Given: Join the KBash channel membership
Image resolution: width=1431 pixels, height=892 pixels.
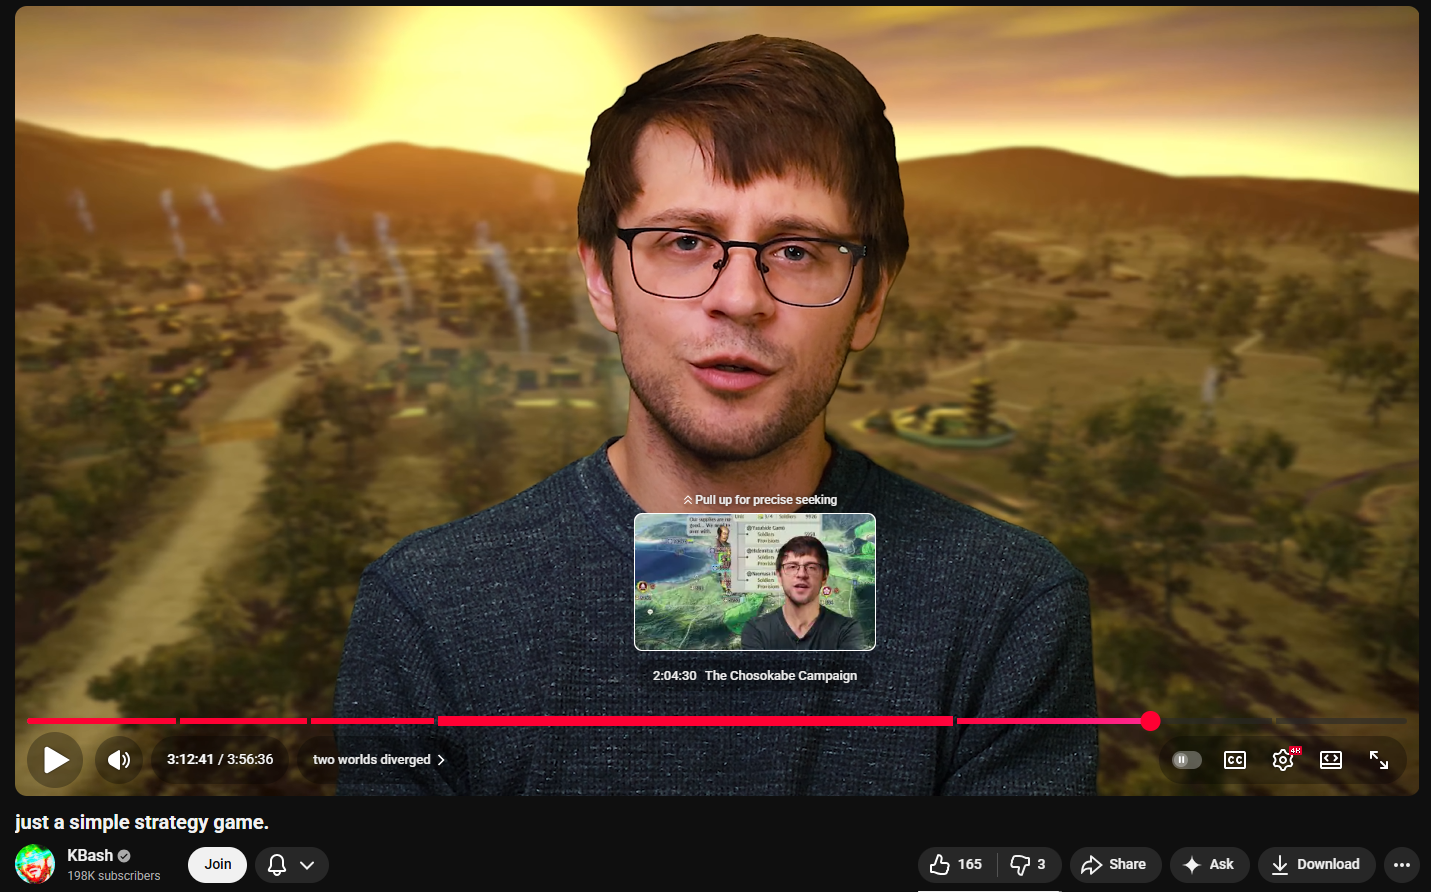Looking at the screenshot, I should (x=218, y=865).
